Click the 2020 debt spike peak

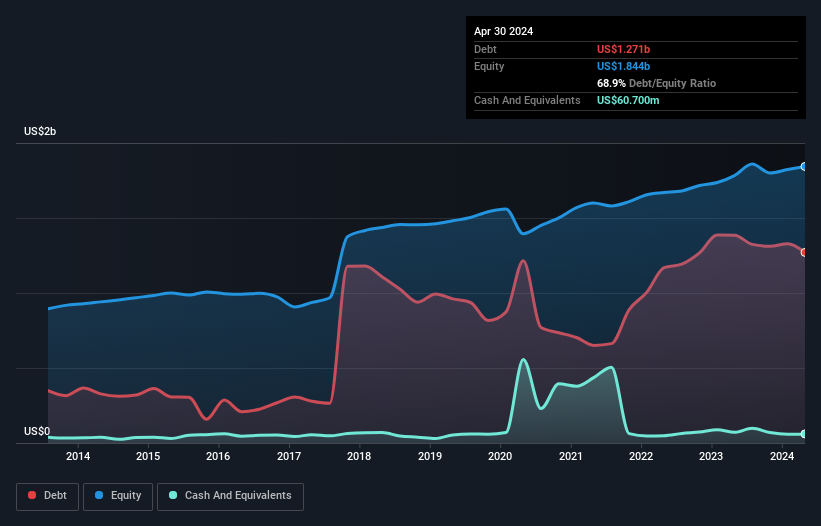tap(523, 261)
